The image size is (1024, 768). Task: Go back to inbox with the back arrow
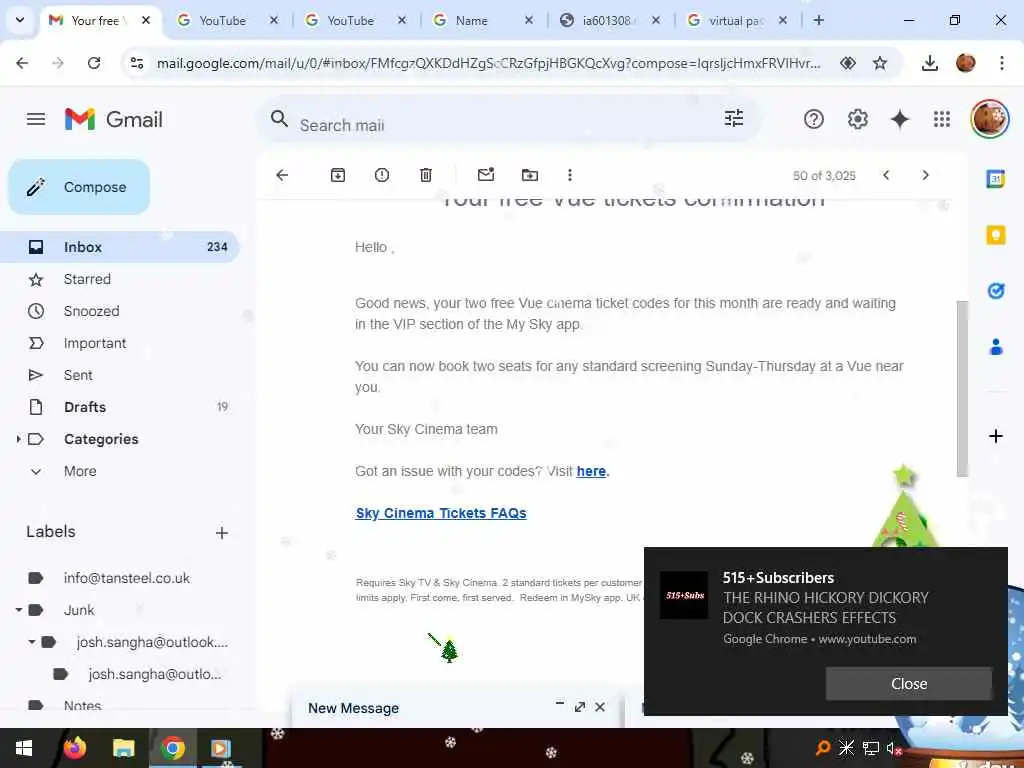point(282,175)
